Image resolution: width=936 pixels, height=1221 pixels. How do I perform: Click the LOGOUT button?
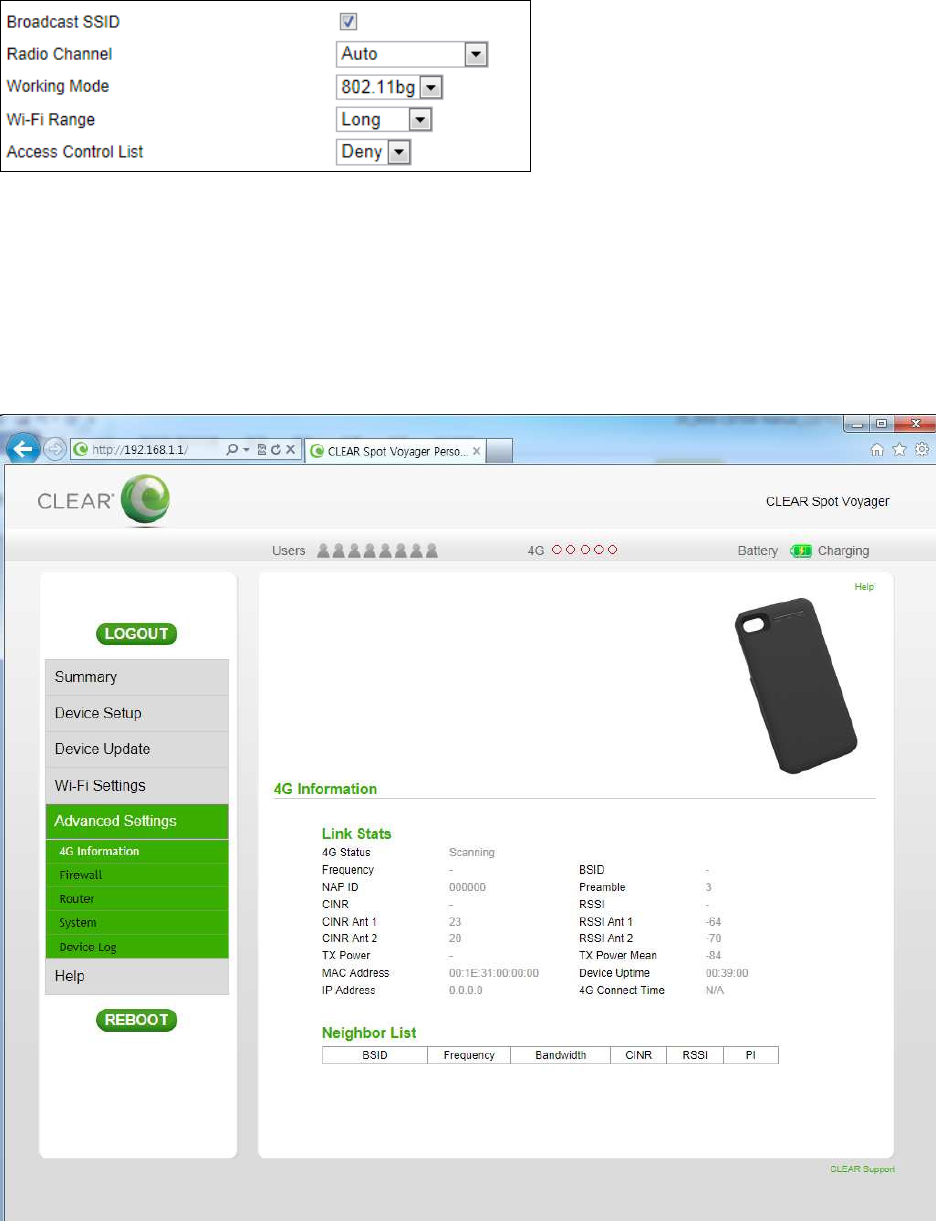(137, 633)
